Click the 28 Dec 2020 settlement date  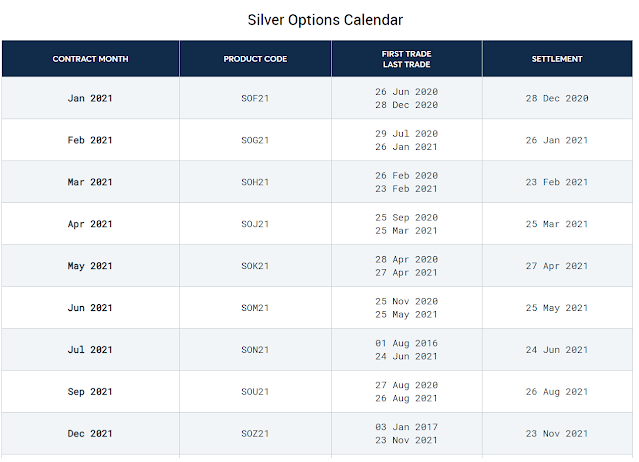click(557, 98)
